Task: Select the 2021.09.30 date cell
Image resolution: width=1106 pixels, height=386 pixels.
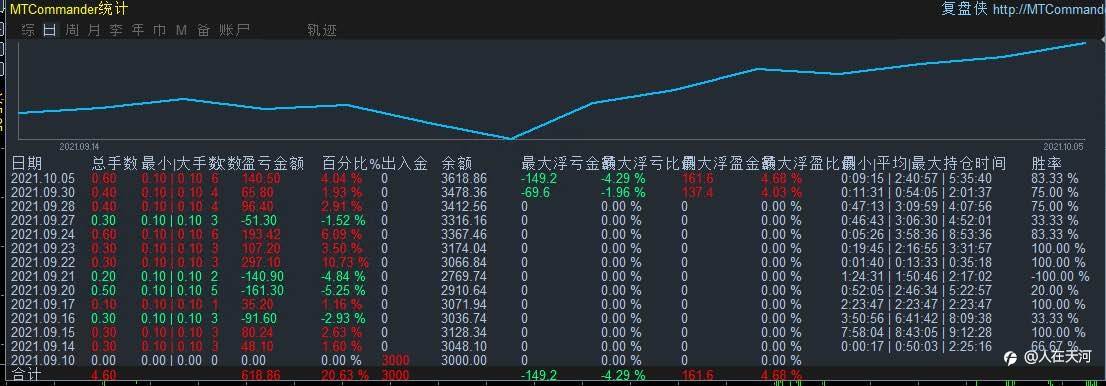Action: click(43, 193)
